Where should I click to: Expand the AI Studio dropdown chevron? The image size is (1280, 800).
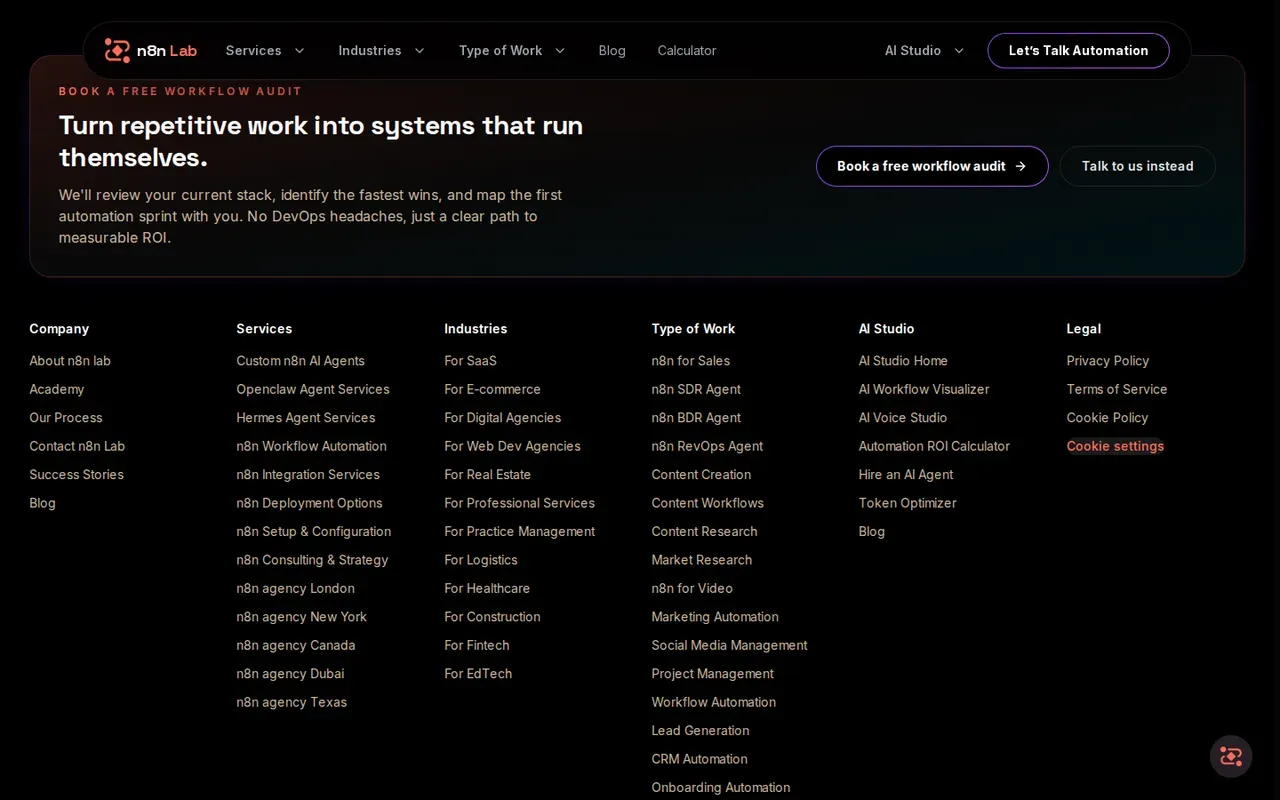pos(959,51)
